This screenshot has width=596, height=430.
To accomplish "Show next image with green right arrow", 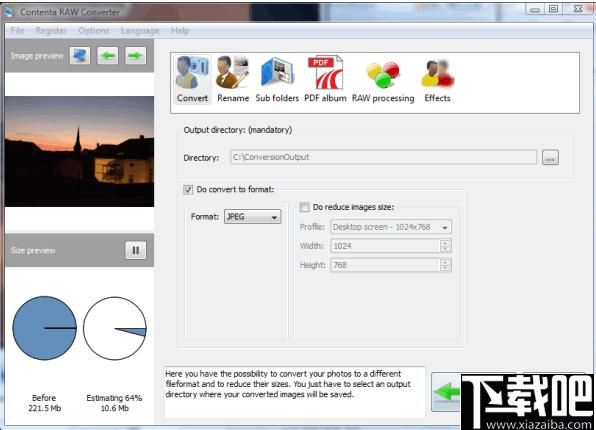I will coord(136,56).
